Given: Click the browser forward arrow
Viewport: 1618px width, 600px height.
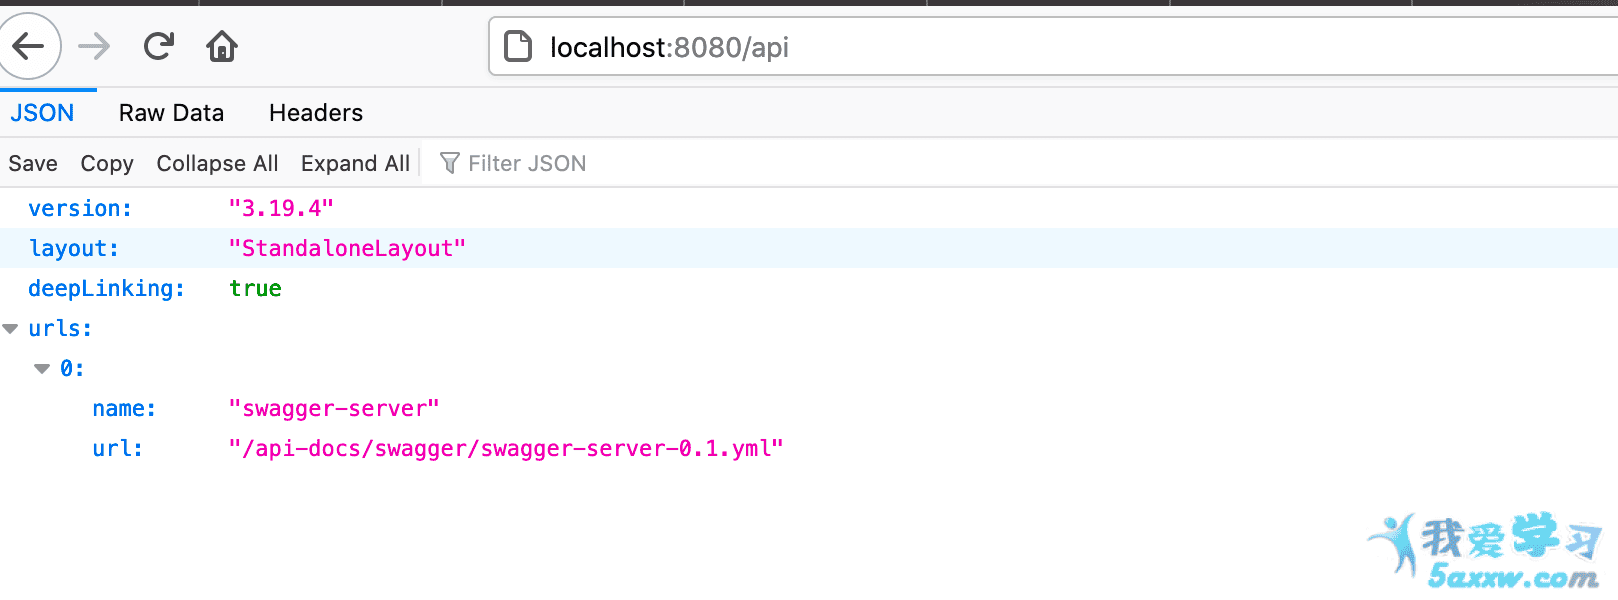Looking at the screenshot, I should point(94,46).
